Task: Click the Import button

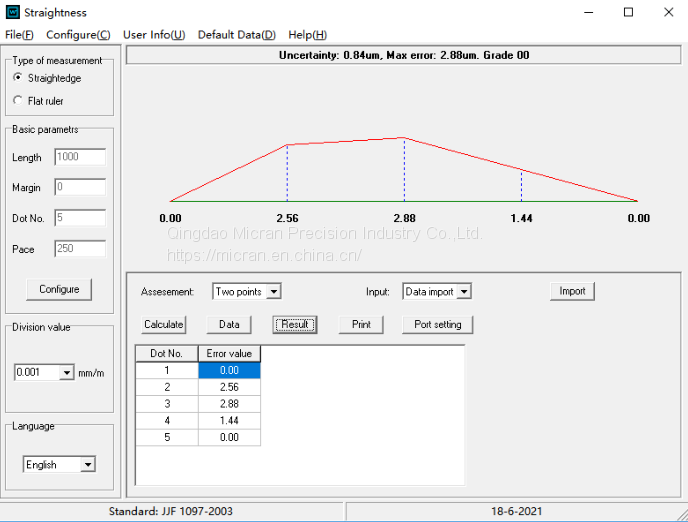Action: 572,291
